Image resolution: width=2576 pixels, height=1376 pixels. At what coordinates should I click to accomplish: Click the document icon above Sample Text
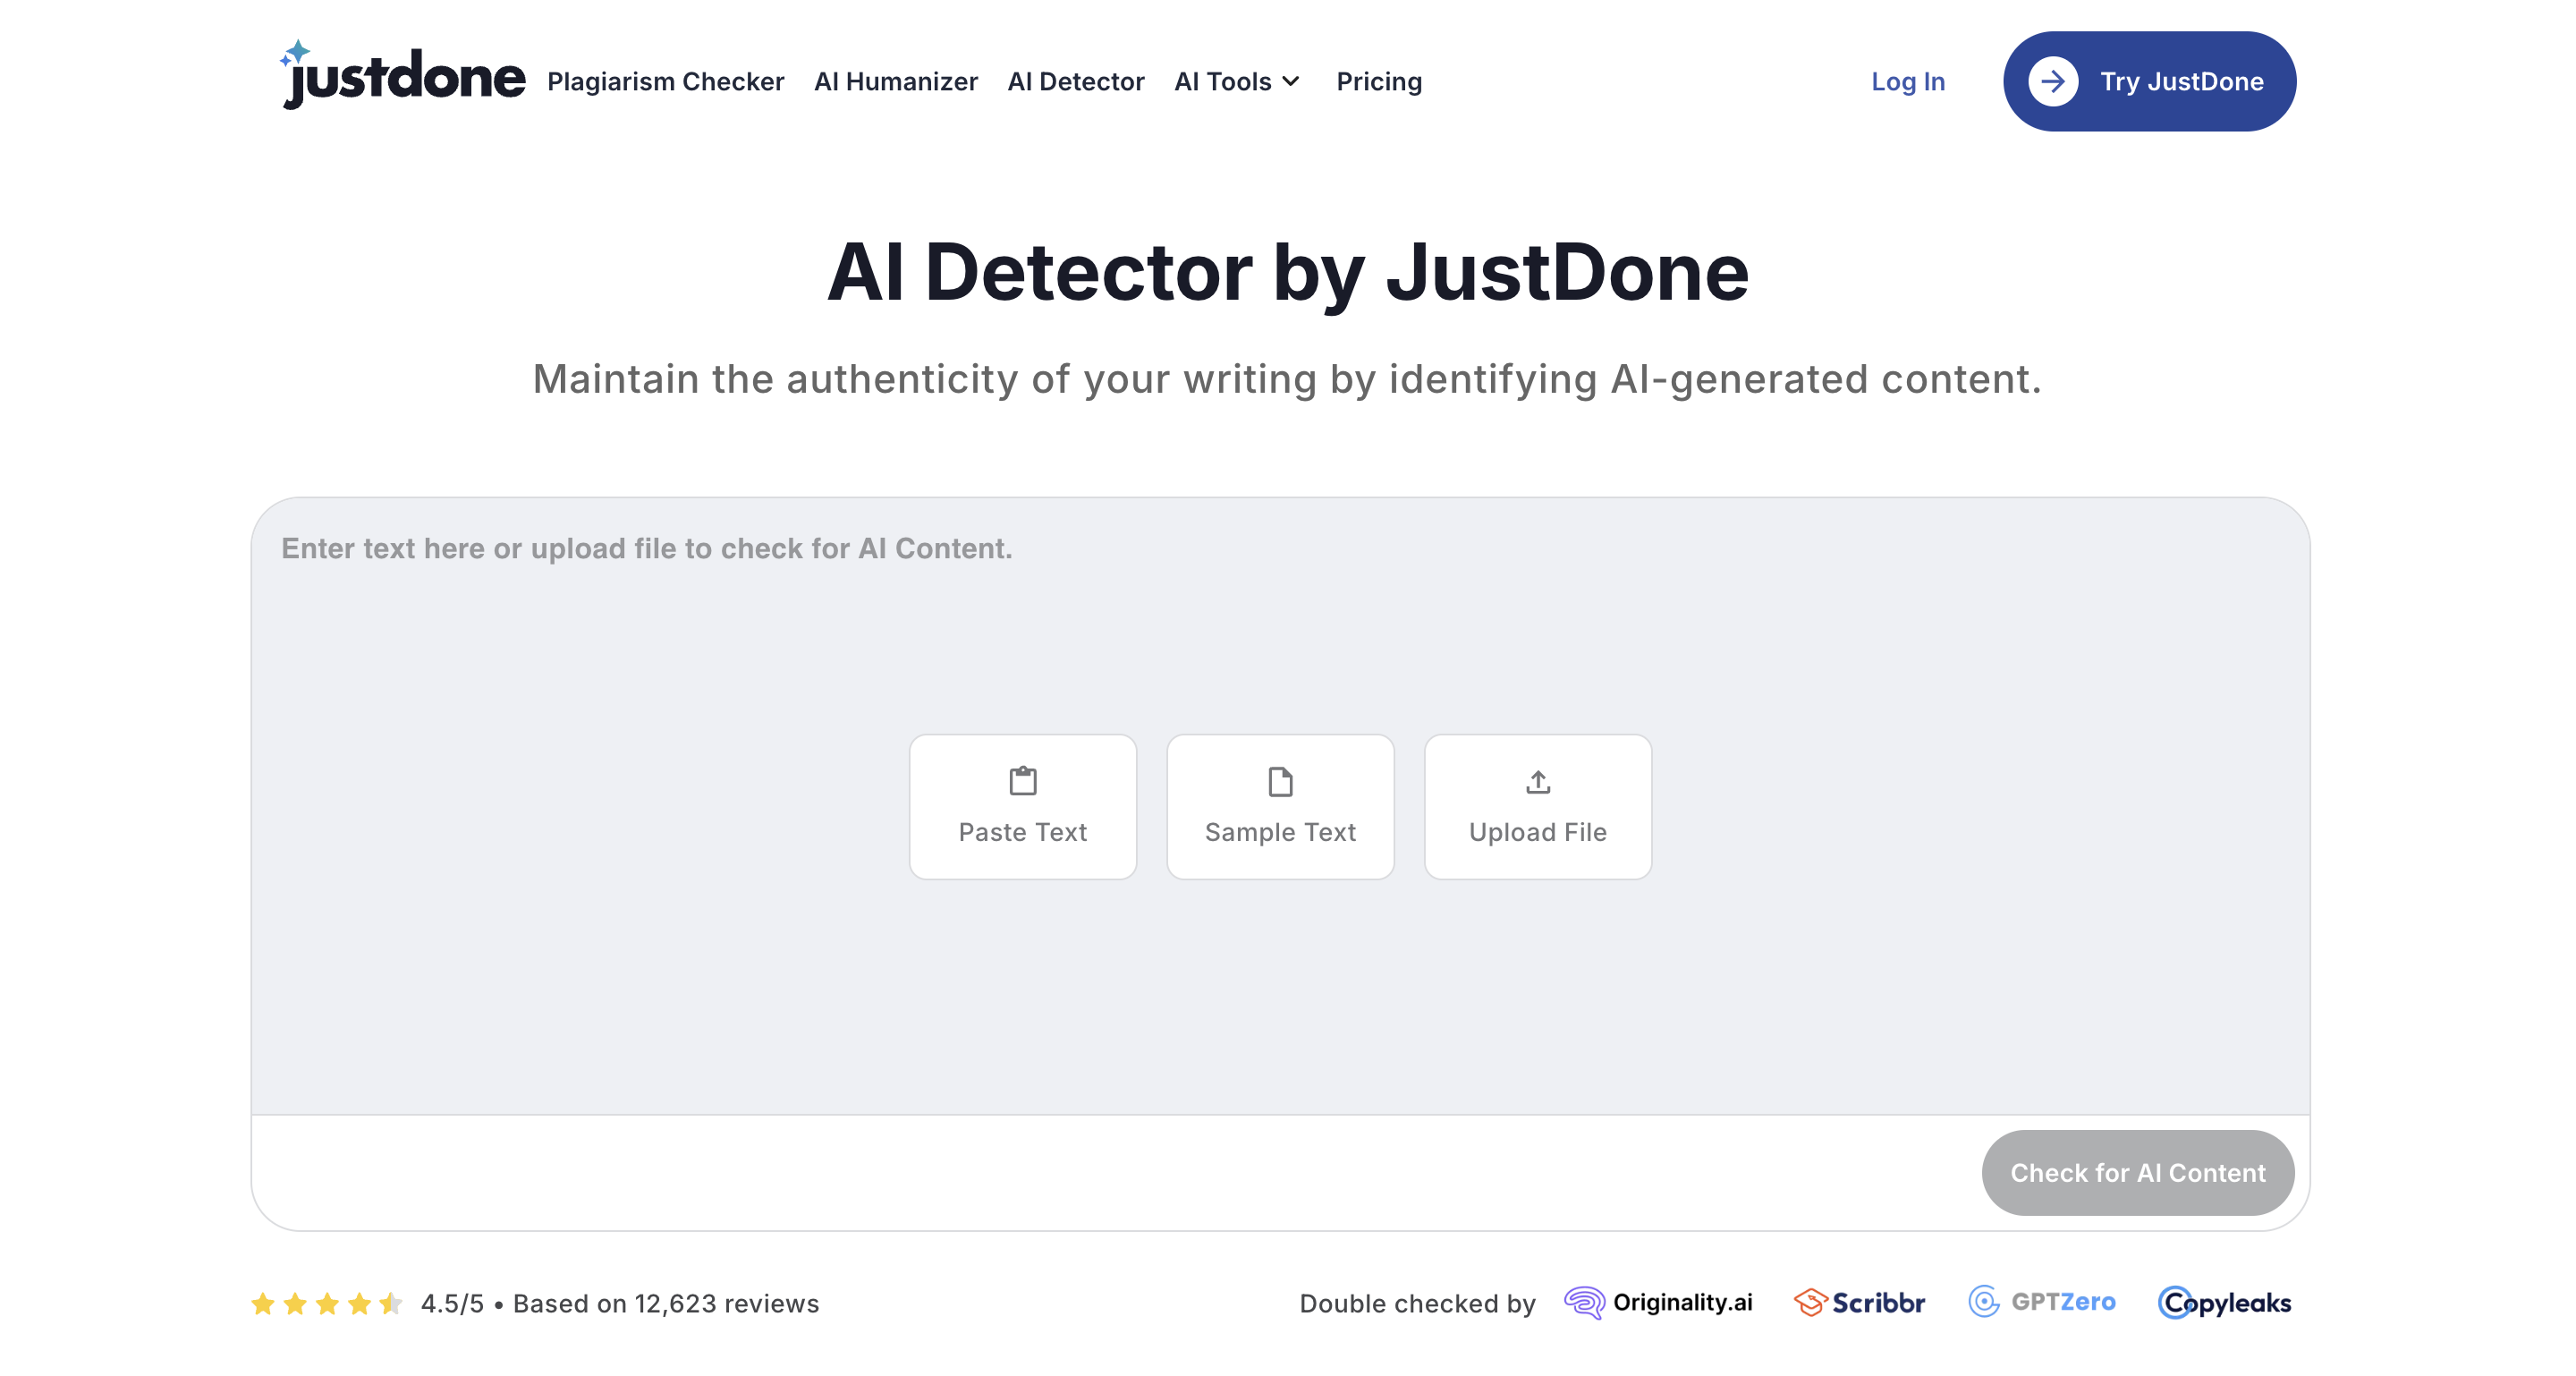click(1280, 781)
